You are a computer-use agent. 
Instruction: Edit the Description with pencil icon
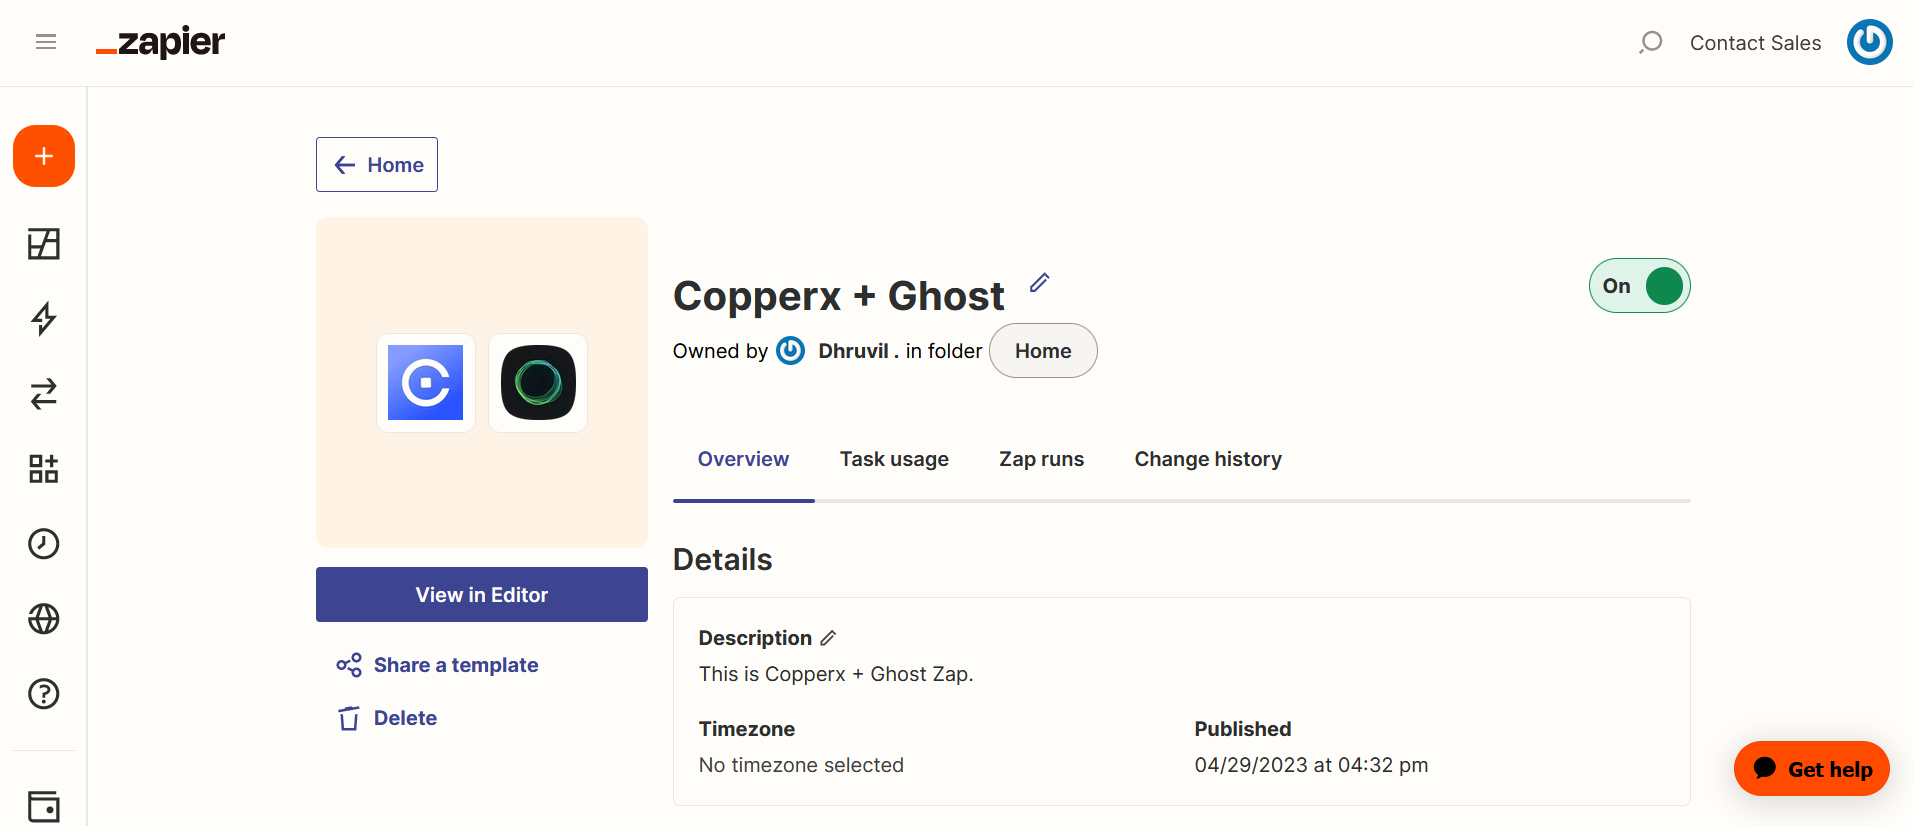pos(828,638)
